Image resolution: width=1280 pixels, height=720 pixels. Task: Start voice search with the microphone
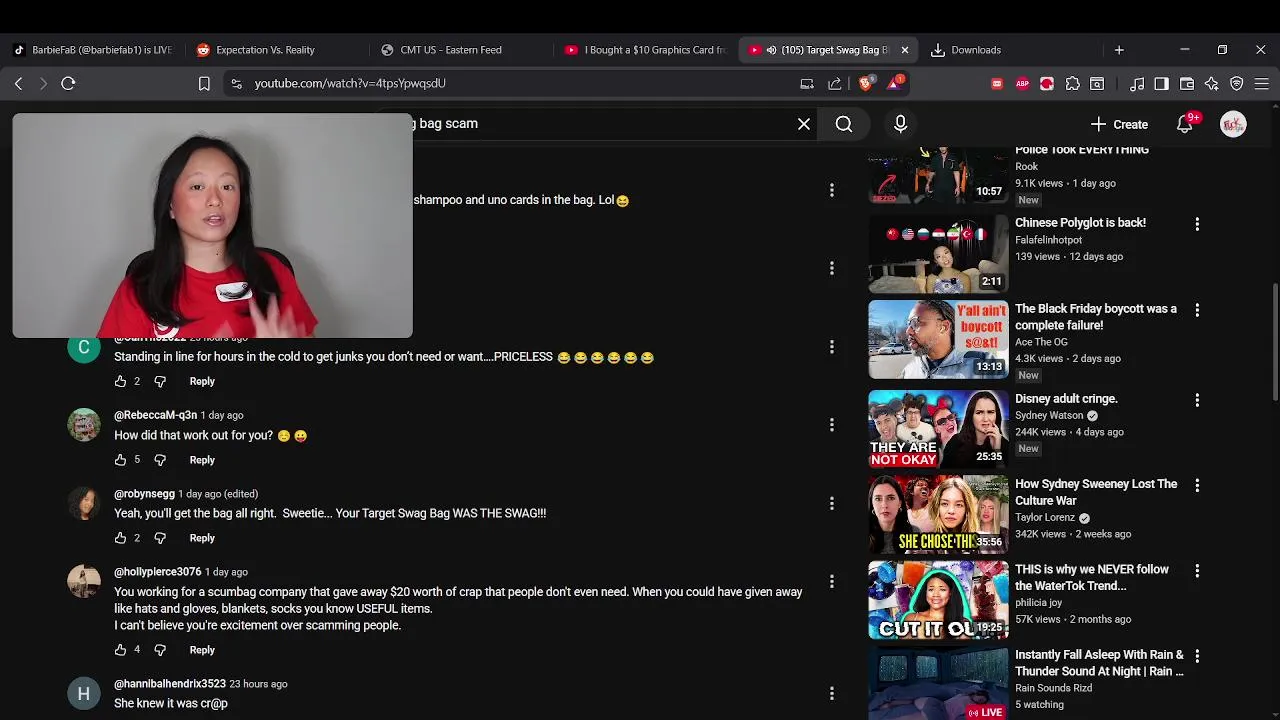point(900,124)
